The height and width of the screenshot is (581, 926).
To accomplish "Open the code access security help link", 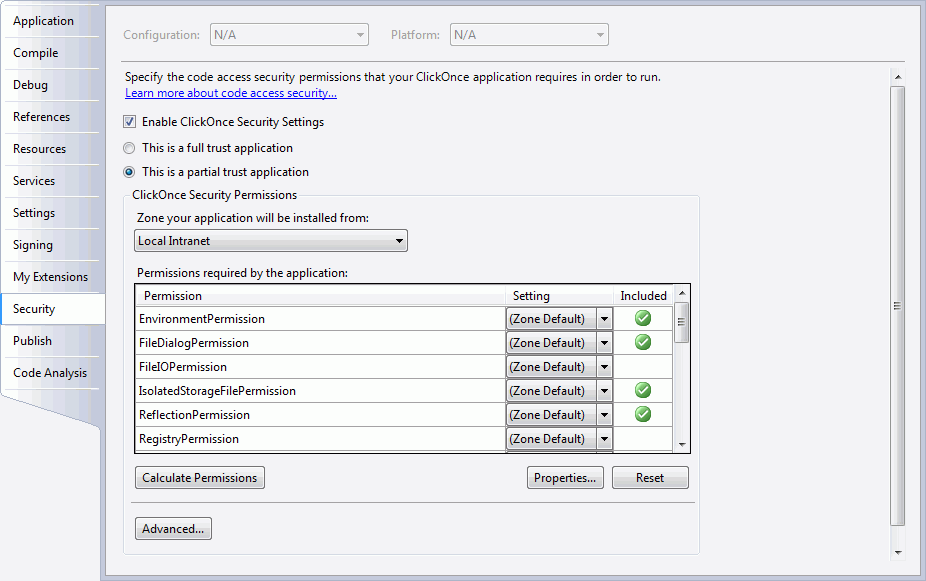I will click(x=230, y=93).
